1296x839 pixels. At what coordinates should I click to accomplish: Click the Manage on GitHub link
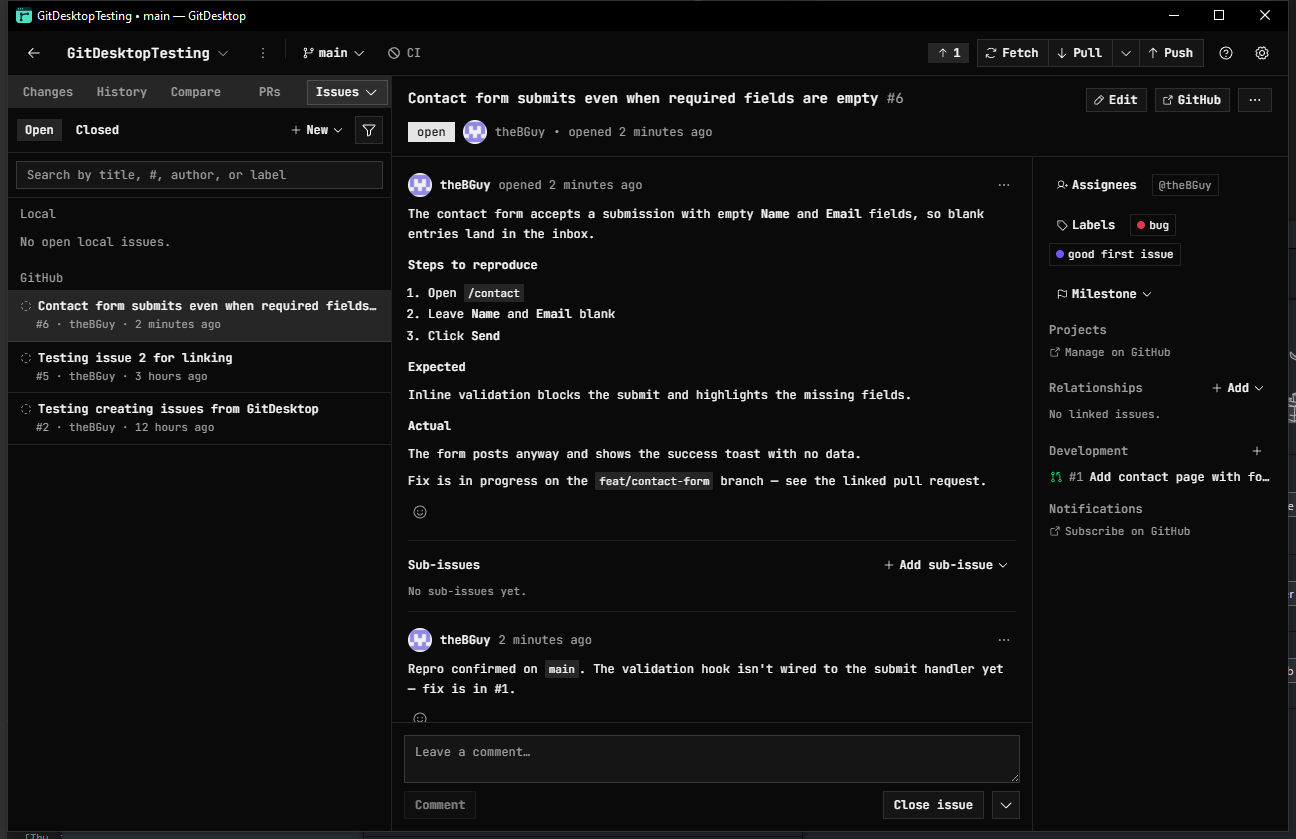(1110, 352)
